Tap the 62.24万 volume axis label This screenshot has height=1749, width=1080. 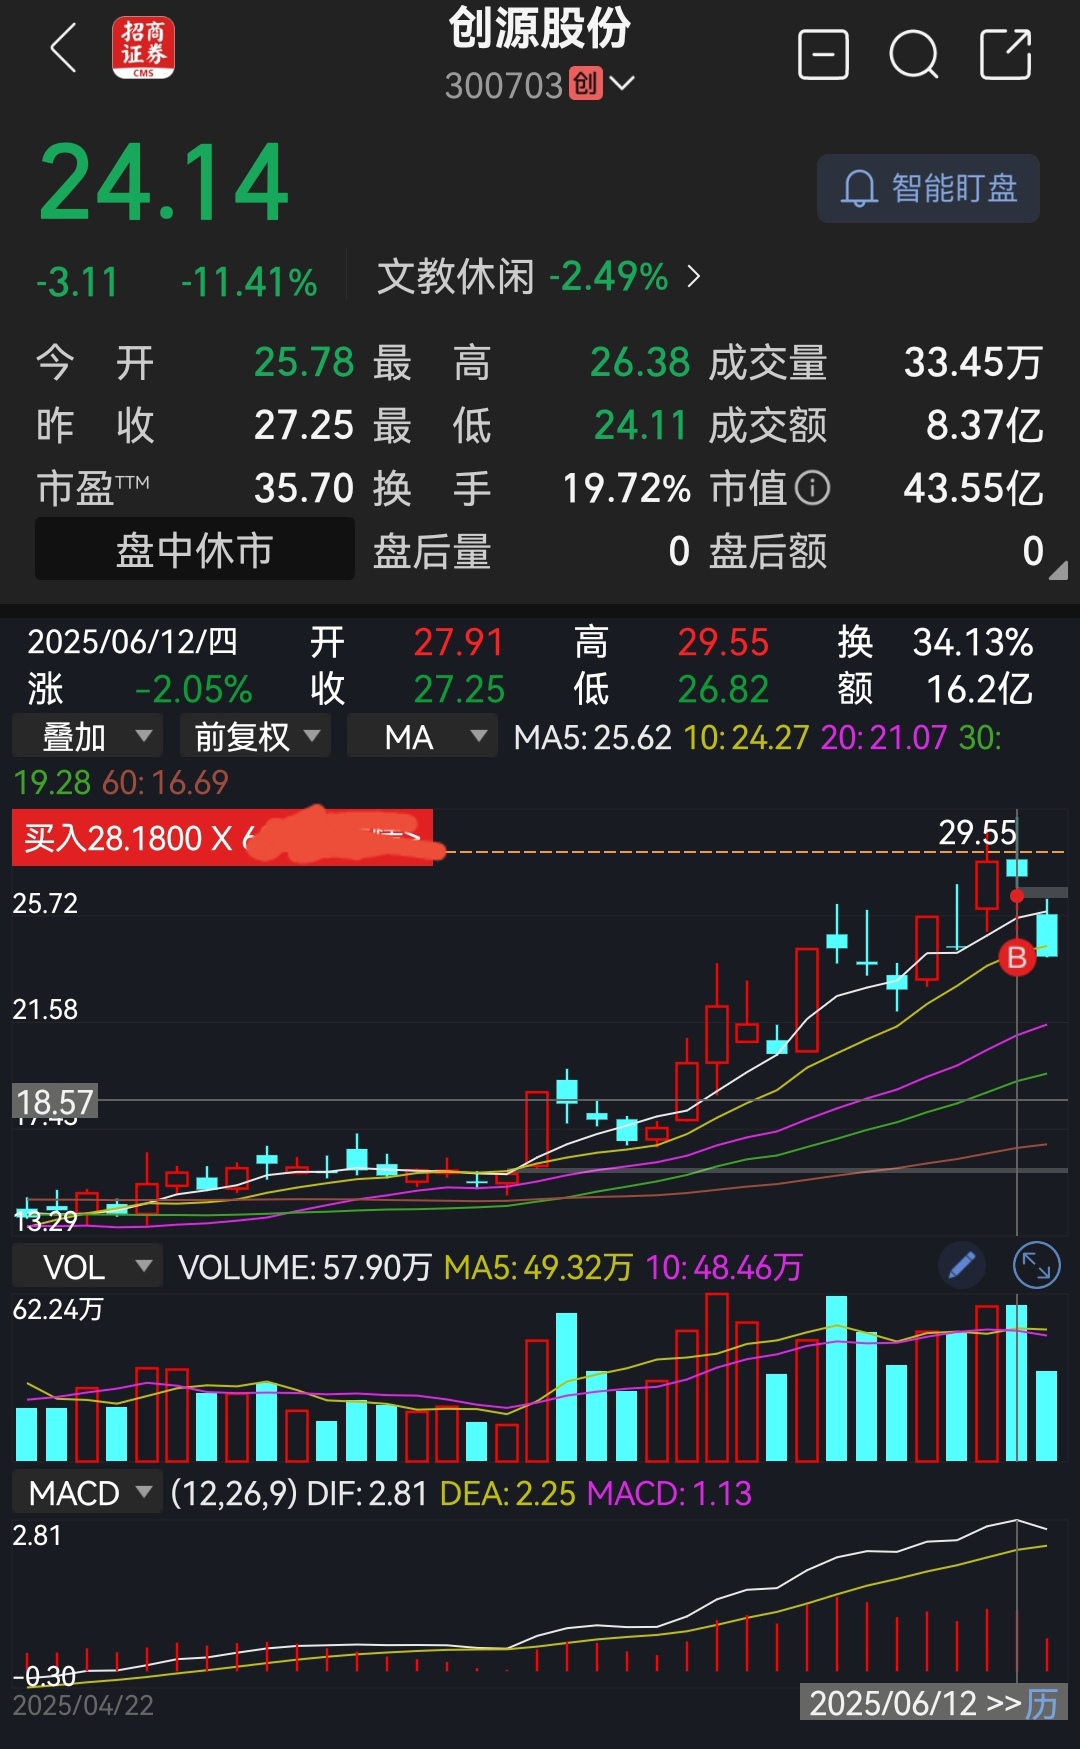pos(58,1309)
